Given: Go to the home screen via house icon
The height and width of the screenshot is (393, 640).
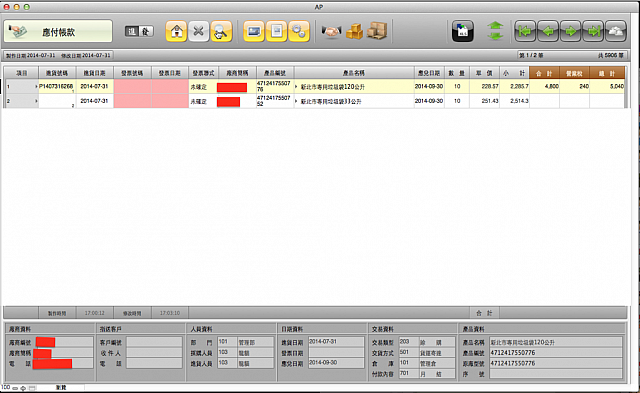Looking at the screenshot, I should pos(176,31).
